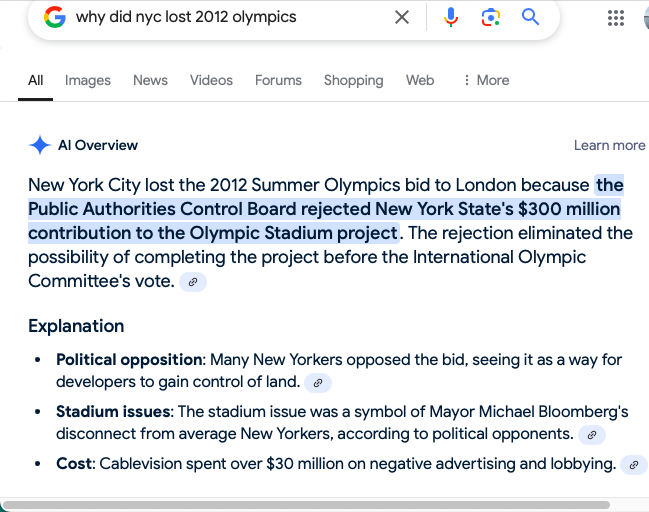Open the Videos results tab
This screenshot has height=512, width=649.
coord(211,80)
